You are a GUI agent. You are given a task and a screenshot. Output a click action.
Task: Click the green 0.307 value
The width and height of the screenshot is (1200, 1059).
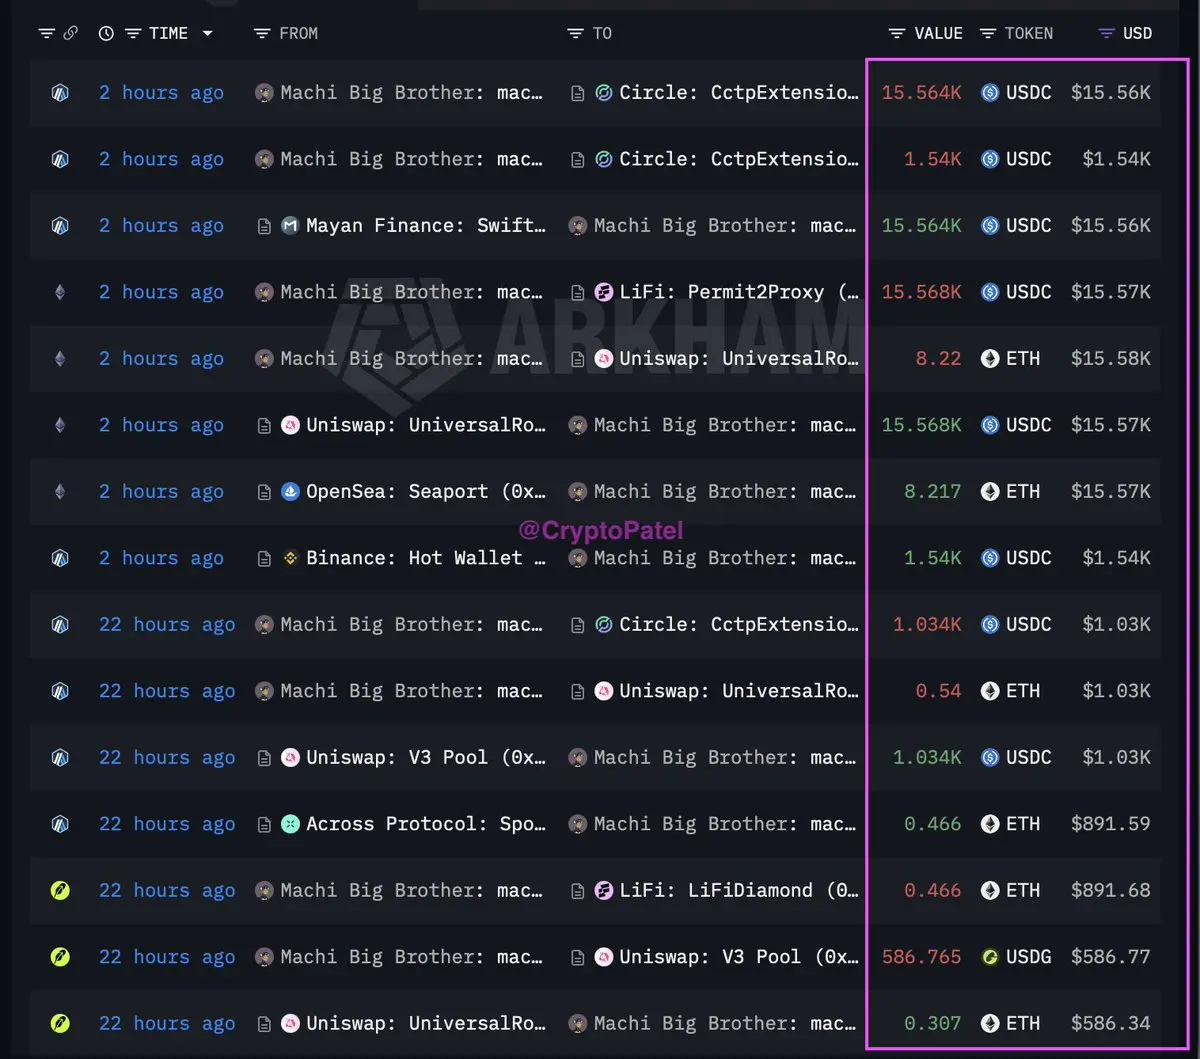[x=932, y=1023]
